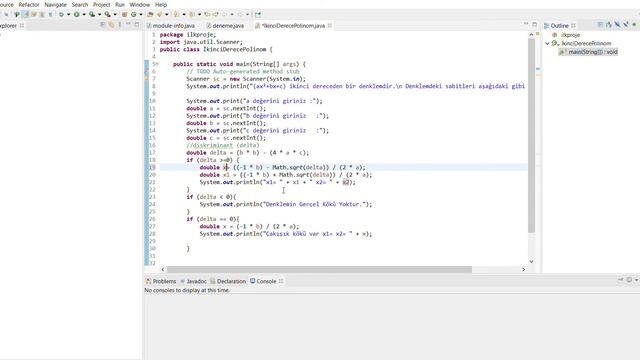Maximize the Package Explorer panel
This screenshot has height=360, width=640.
[x=137, y=24]
